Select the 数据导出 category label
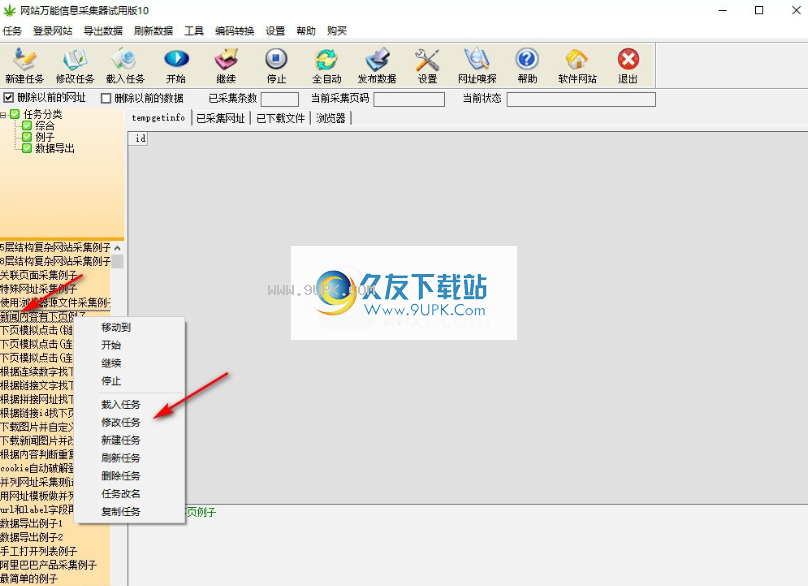Screen dimensions: 808x586 [x=55, y=148]
